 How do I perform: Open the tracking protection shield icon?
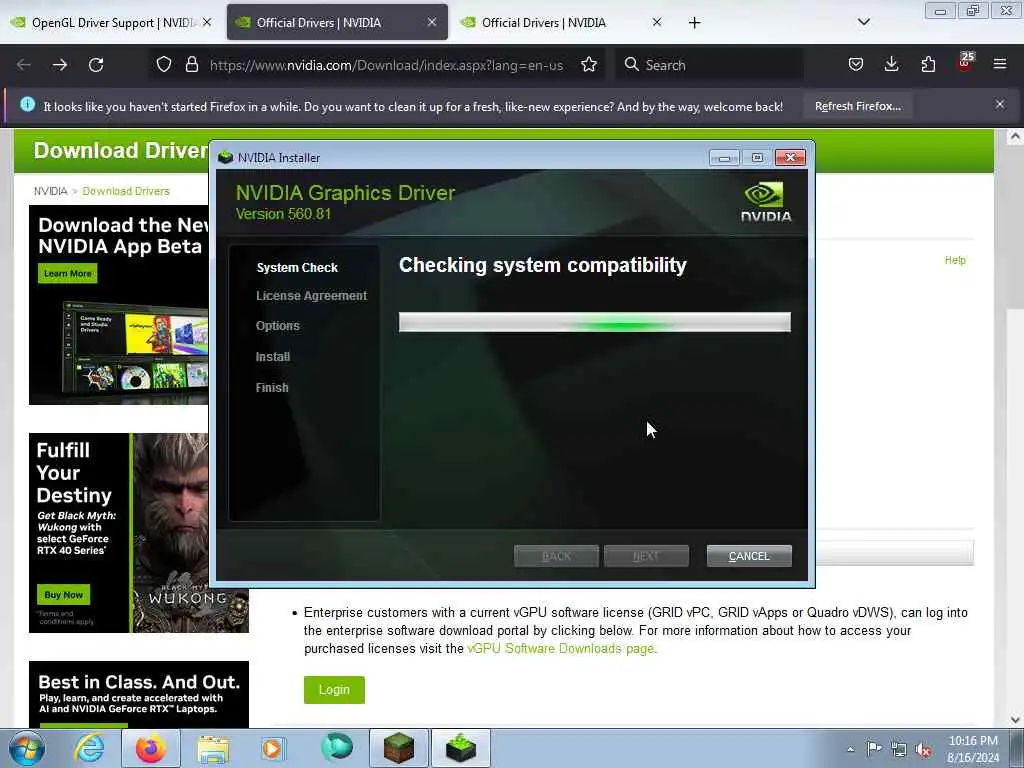(164, 65)
